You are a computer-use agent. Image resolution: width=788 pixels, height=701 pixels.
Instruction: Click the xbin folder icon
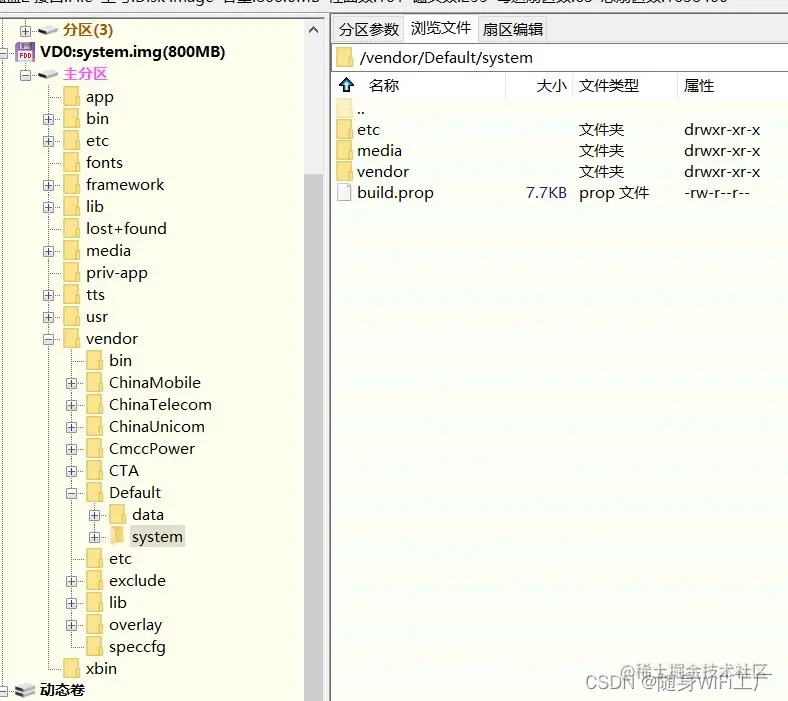coord(71,668)
